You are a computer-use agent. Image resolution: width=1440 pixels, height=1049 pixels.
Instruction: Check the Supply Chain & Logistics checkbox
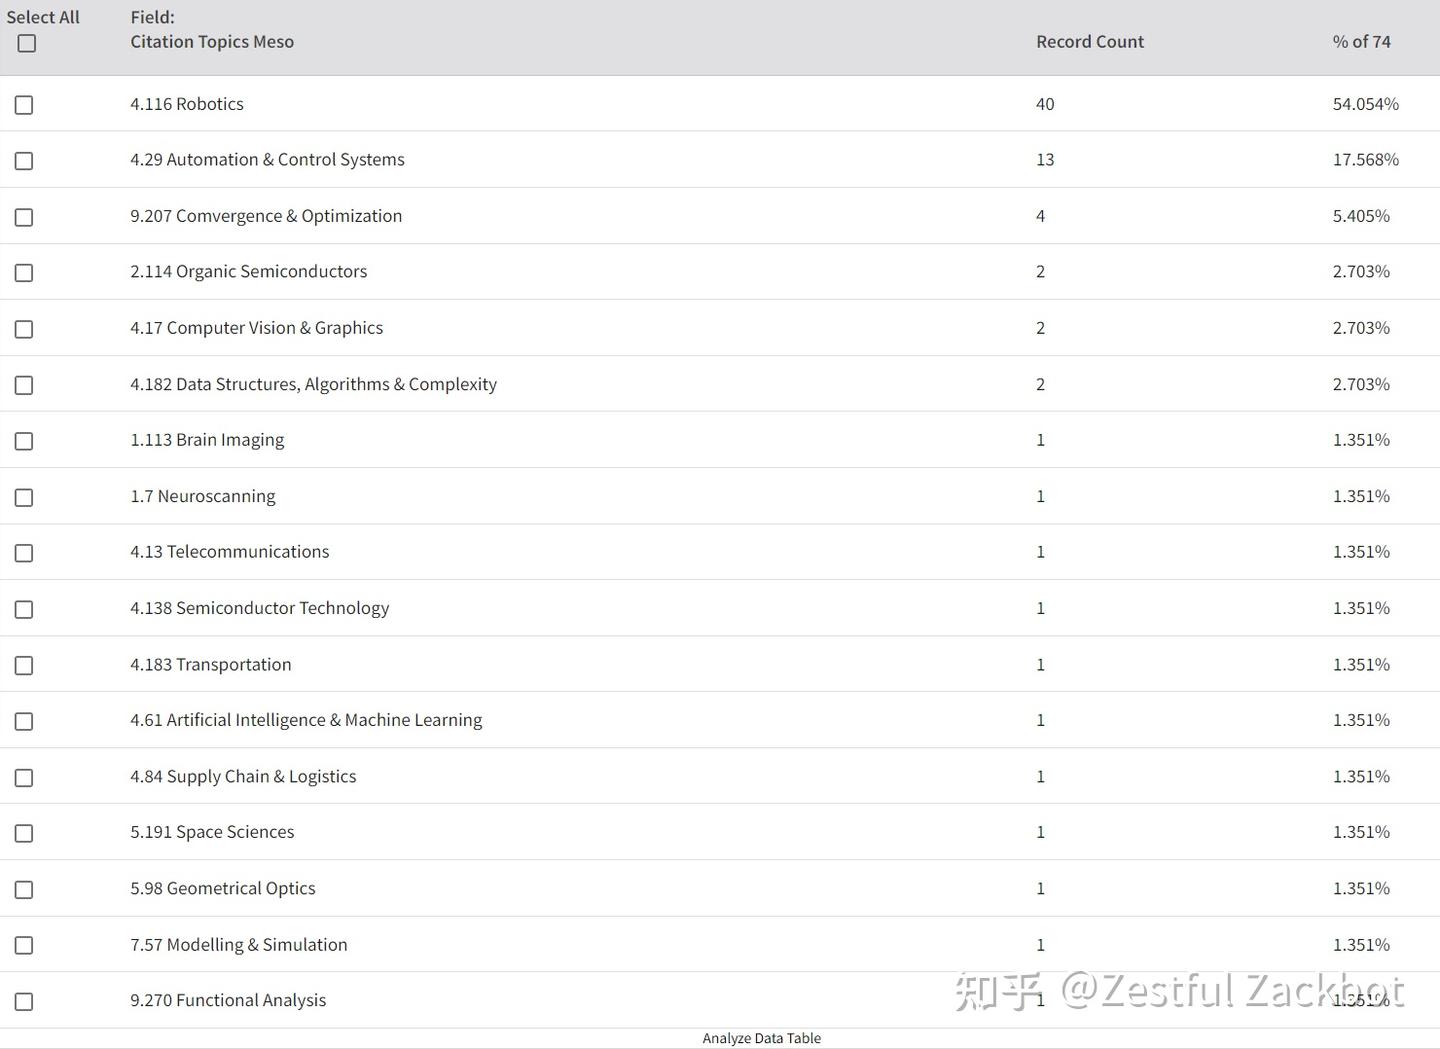coord(24,777)
